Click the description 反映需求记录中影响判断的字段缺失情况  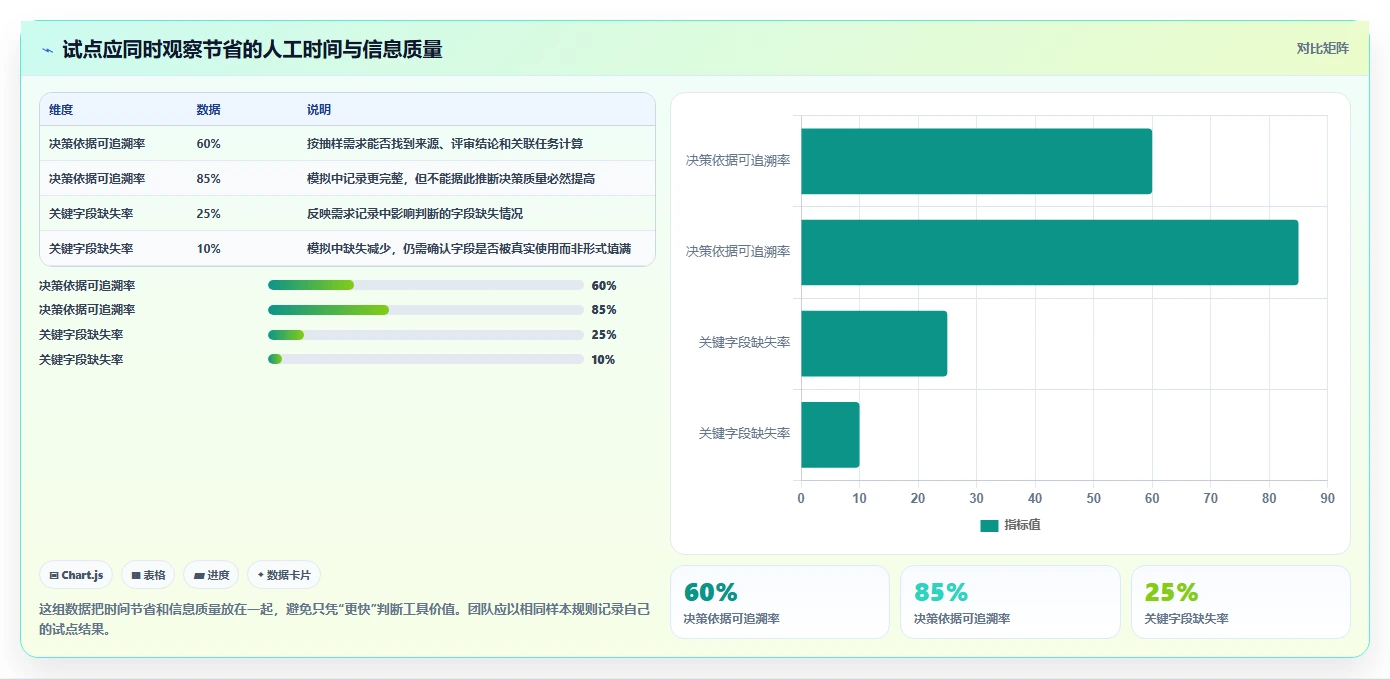(415, 214)
